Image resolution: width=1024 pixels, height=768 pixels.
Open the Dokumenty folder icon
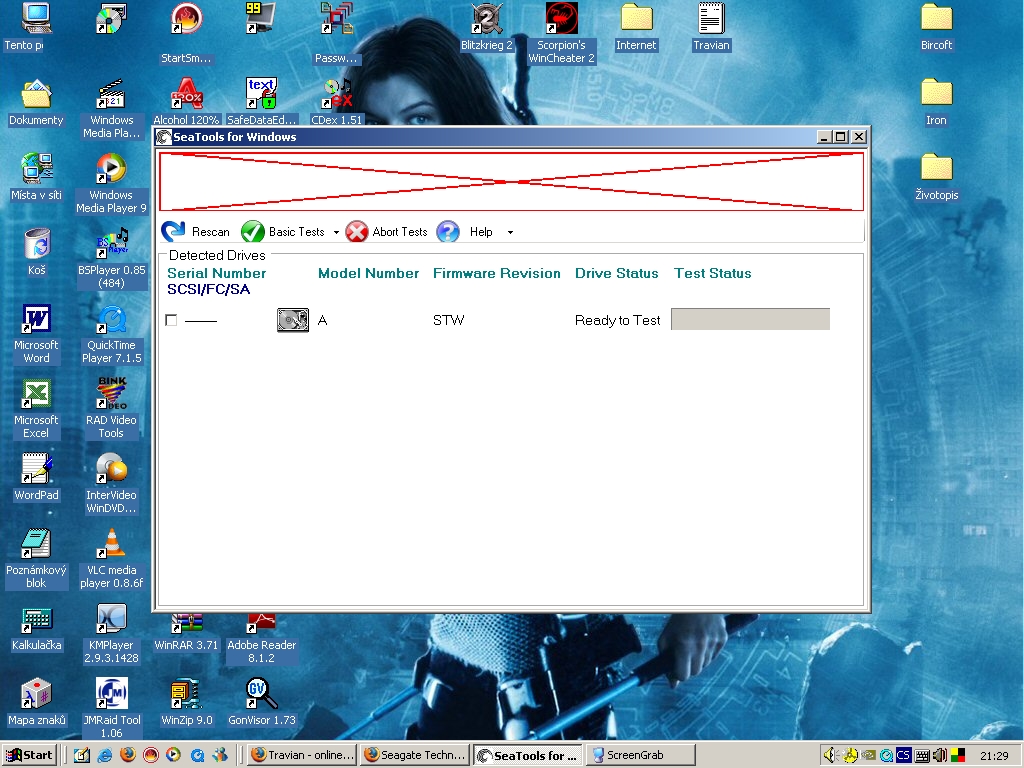pos(37,94)
